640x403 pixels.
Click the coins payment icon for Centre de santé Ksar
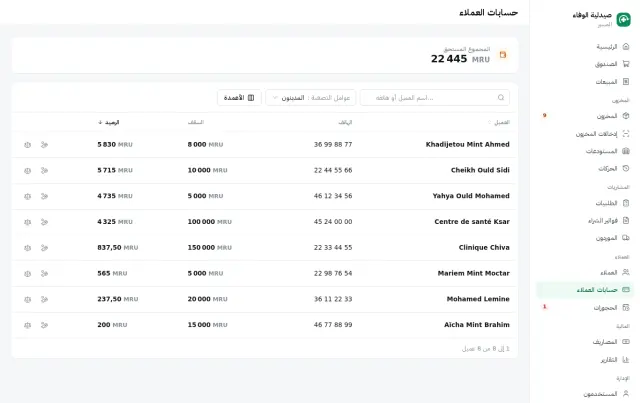[x=44, y=222]
